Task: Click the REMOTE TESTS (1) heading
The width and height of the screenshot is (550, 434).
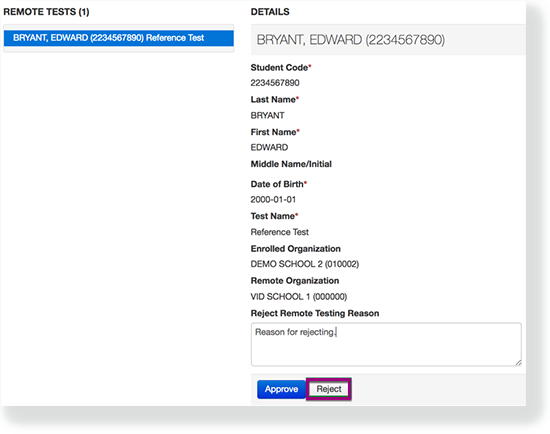Action: (x=46, y=12)
